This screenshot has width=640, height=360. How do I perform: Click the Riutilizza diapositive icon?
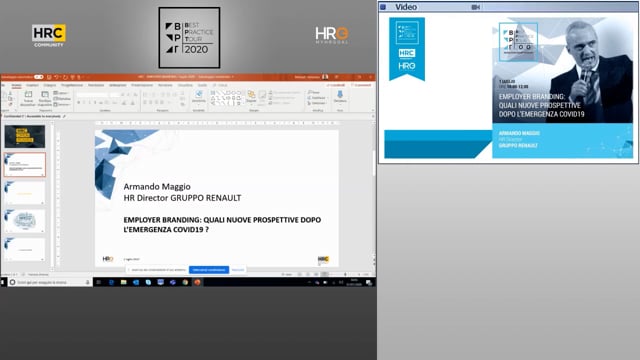pyautogui.click(x=45, y=99)
